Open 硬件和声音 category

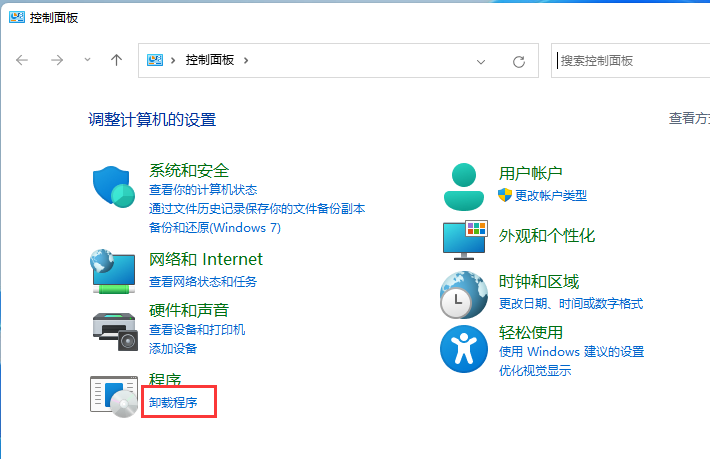point(189,311)
